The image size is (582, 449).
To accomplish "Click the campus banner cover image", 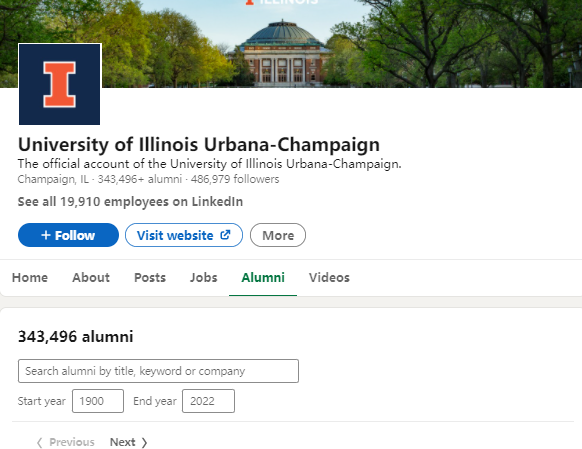I will (x=334, y=43).
